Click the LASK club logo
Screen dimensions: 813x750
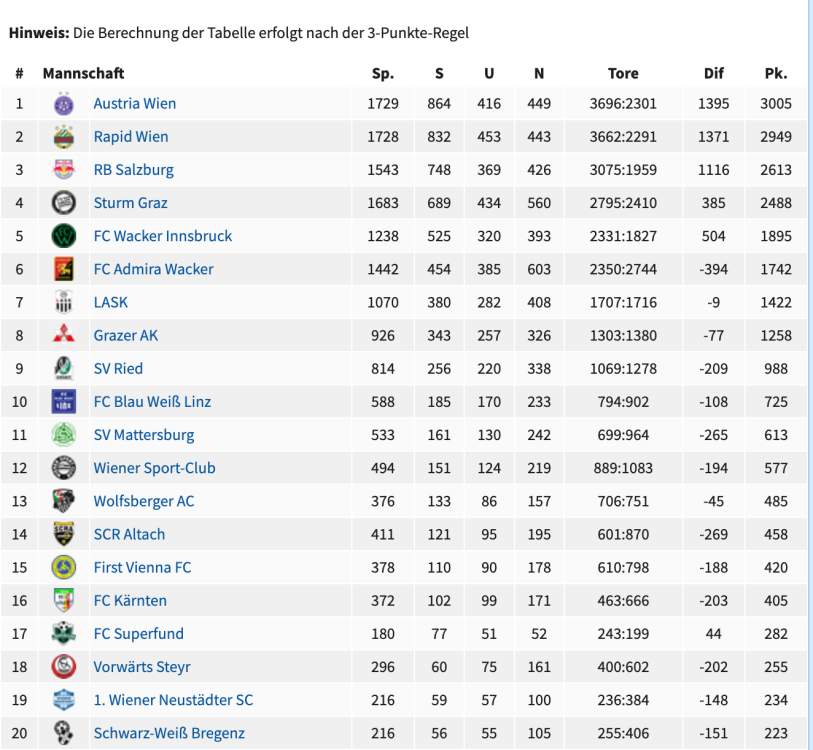[x=64, y=302]
